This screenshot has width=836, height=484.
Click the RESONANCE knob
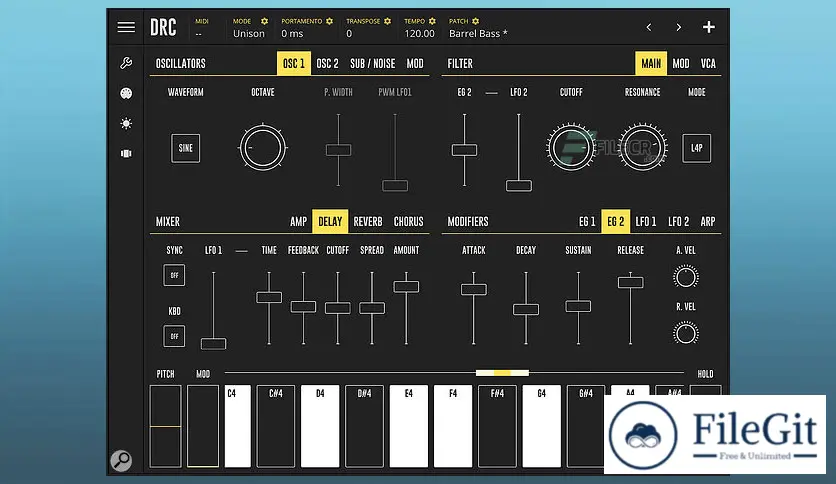click(642, 148)
